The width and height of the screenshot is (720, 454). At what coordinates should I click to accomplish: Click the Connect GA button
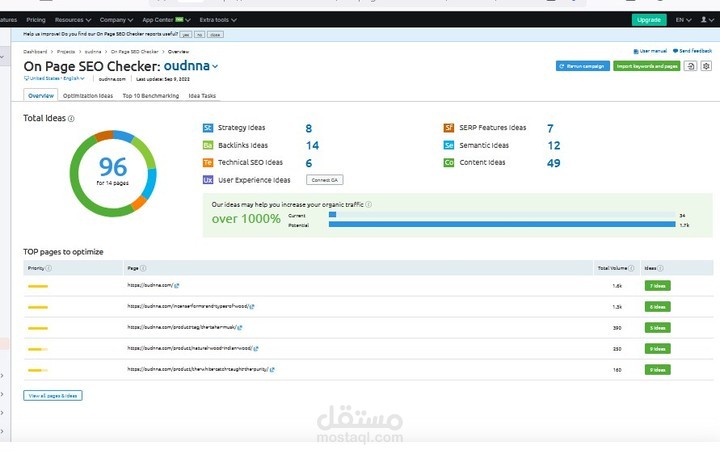tap(325, 180)
